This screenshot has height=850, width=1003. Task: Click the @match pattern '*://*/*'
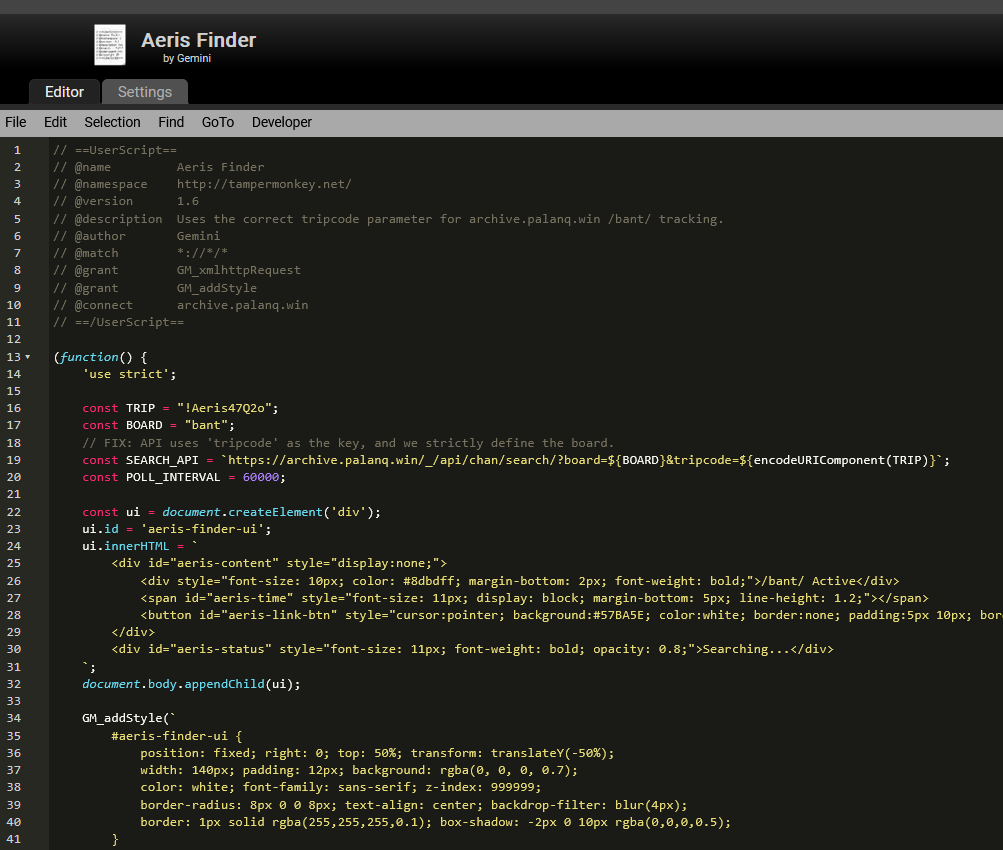(x=202, y=253)
